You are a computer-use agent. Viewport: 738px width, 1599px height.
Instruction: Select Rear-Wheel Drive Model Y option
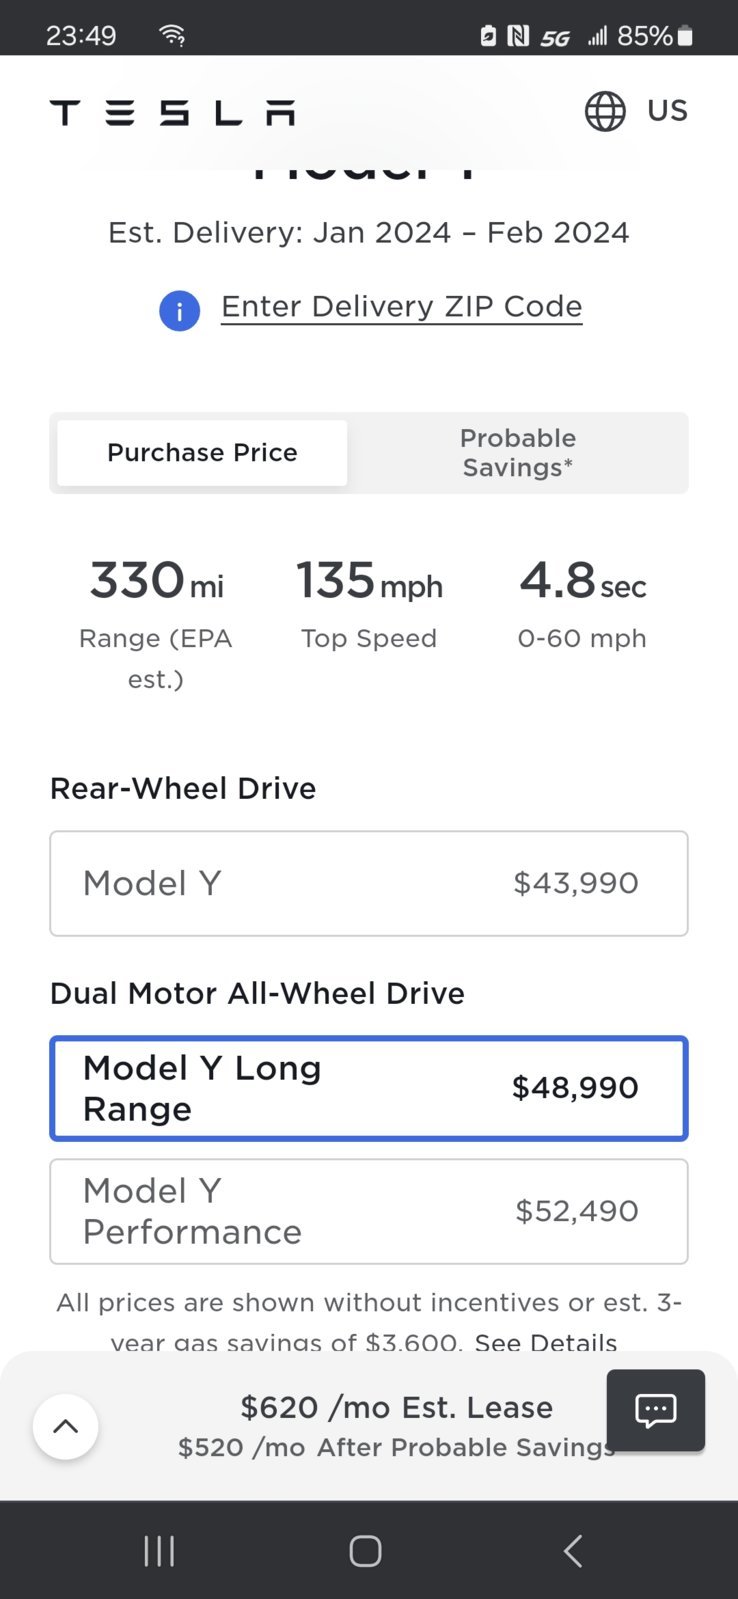click(369, 883)
